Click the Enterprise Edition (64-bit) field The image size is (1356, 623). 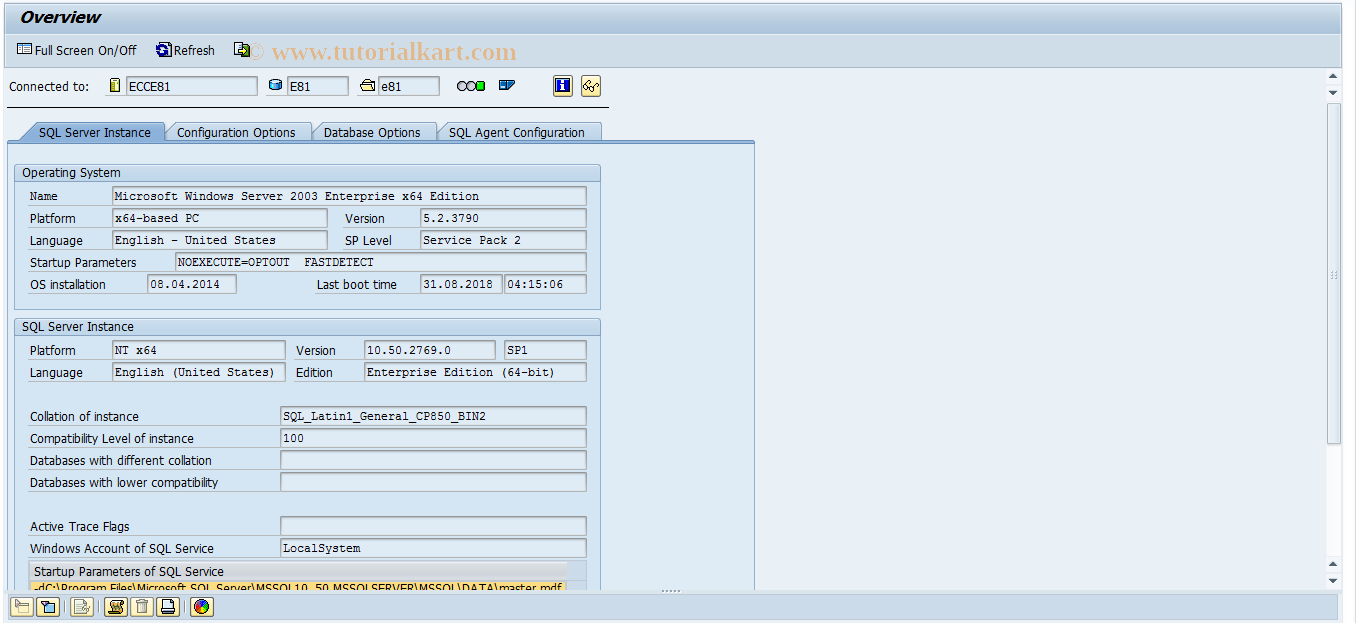[476, 372]
